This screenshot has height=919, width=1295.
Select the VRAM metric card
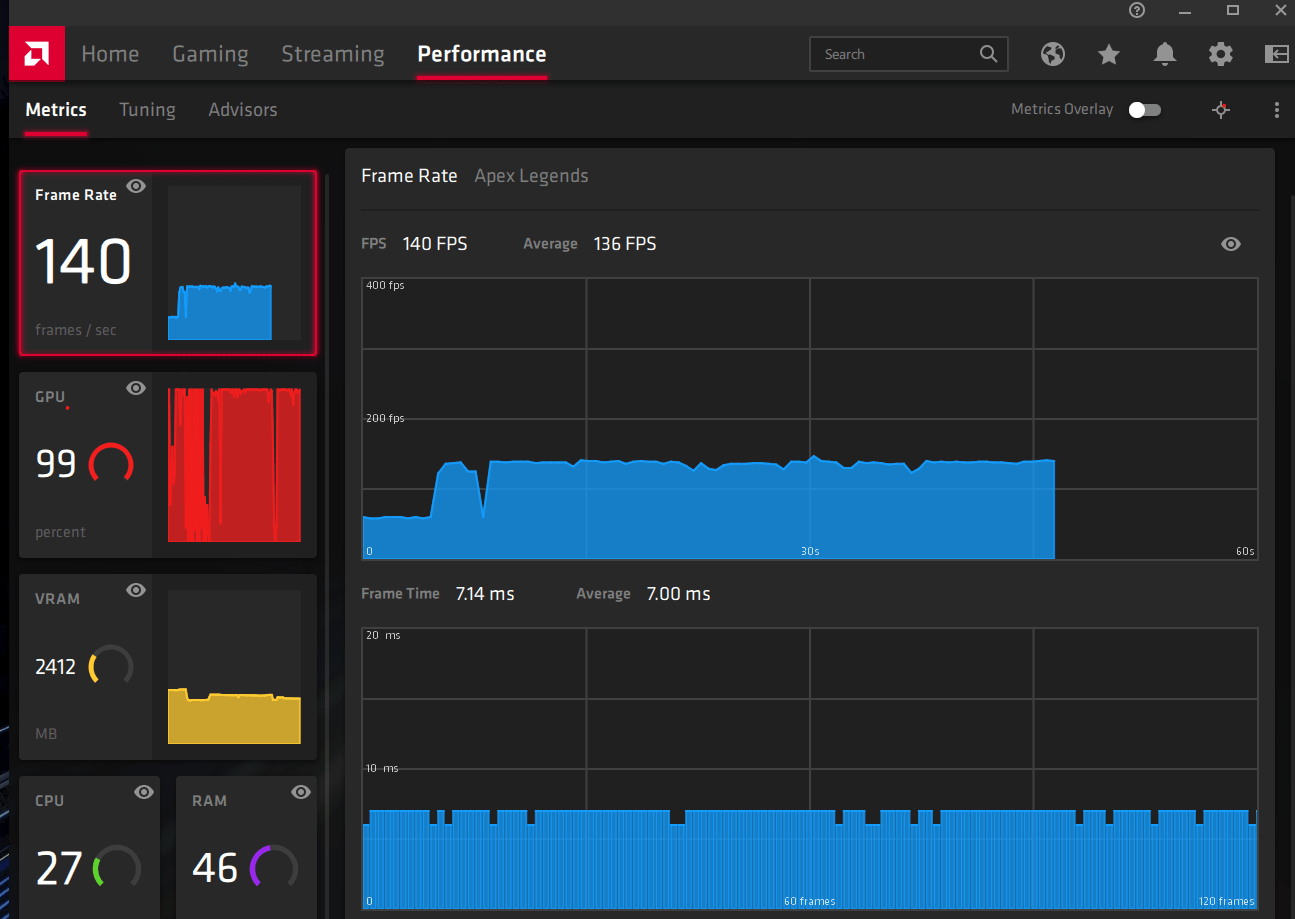tap(168, 667)
